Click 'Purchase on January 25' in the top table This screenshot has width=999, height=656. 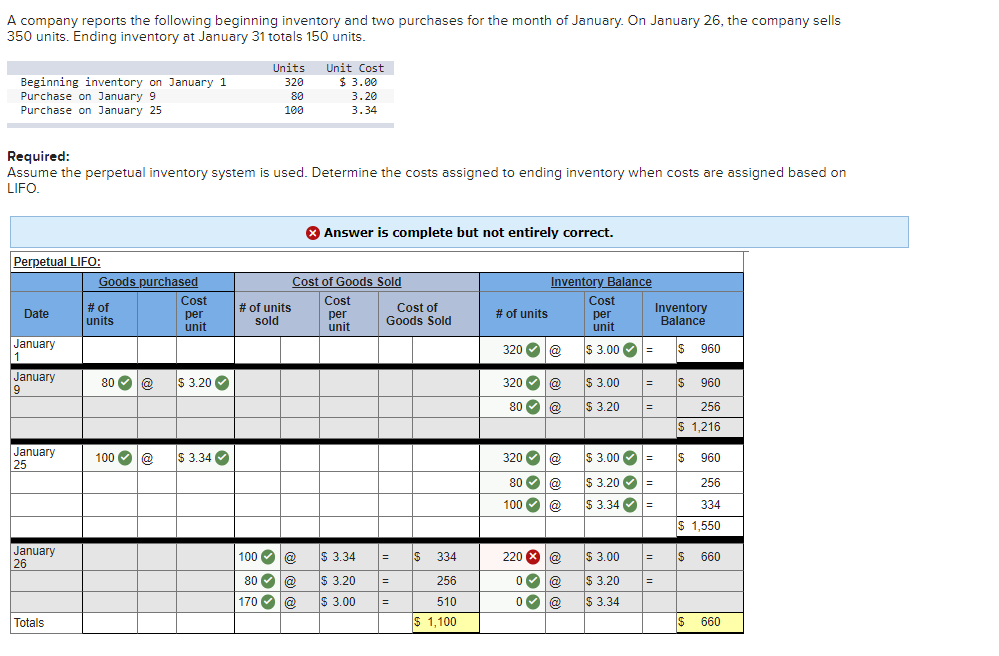[x=91, y=110]
